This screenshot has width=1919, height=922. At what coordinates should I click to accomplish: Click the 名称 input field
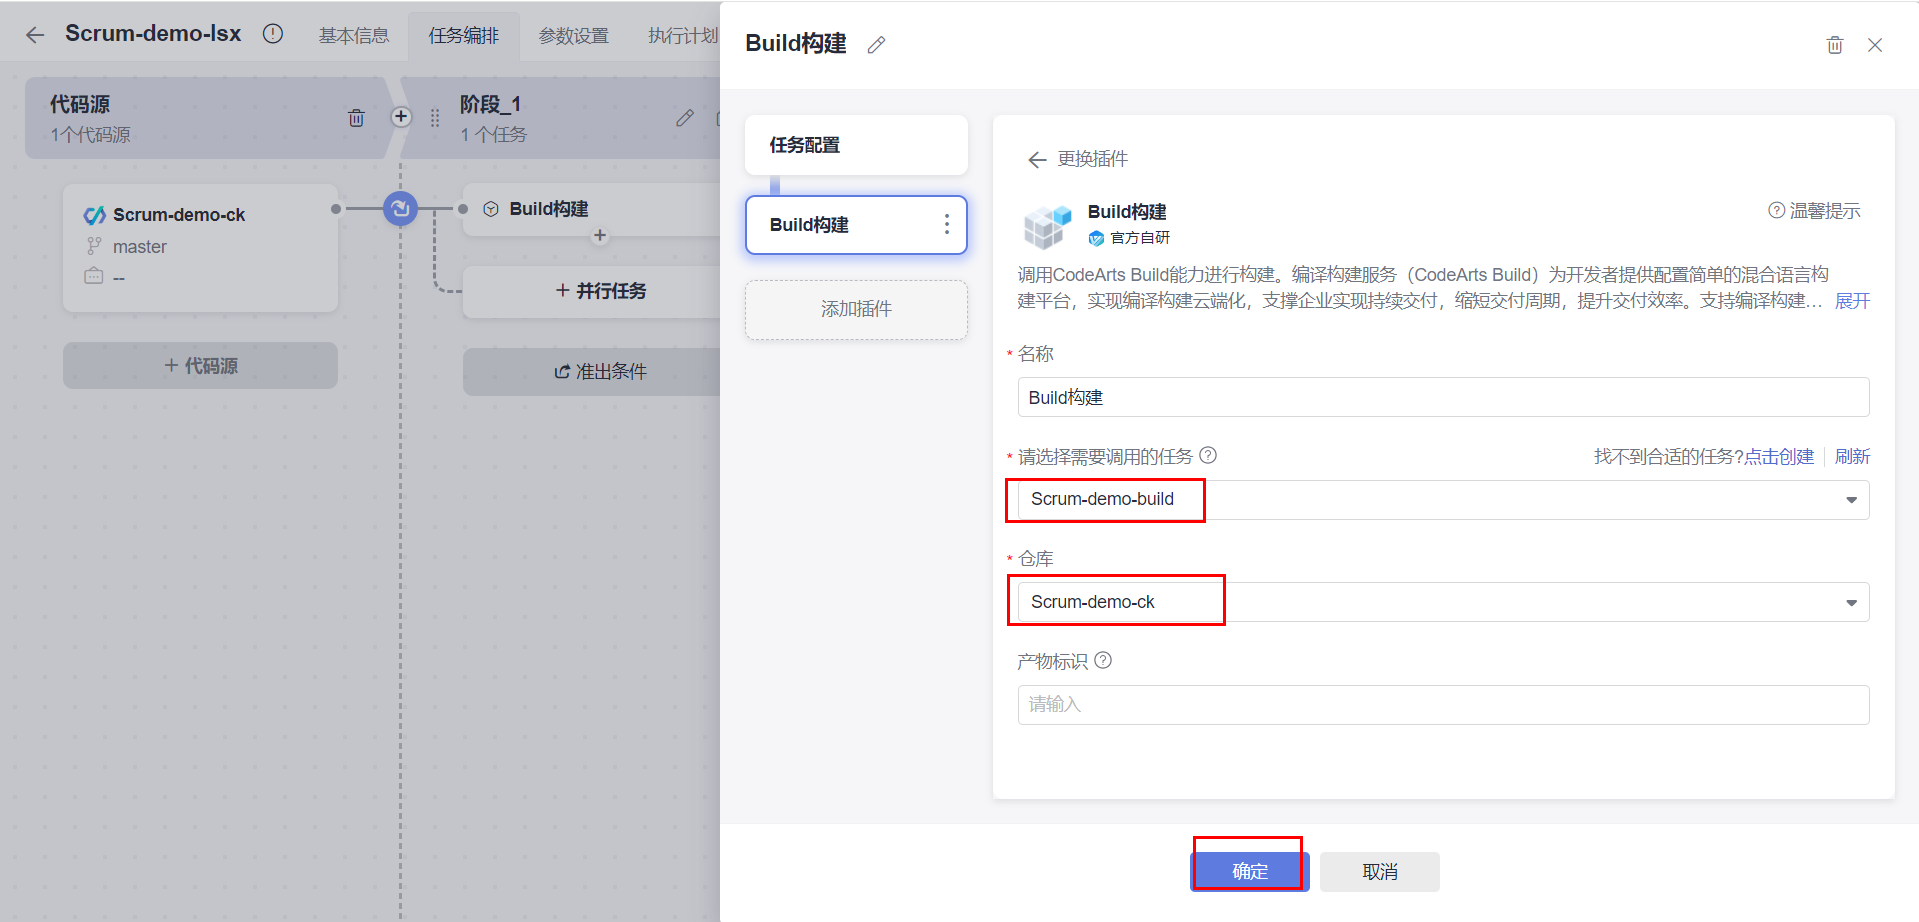tap(1443, 397)
